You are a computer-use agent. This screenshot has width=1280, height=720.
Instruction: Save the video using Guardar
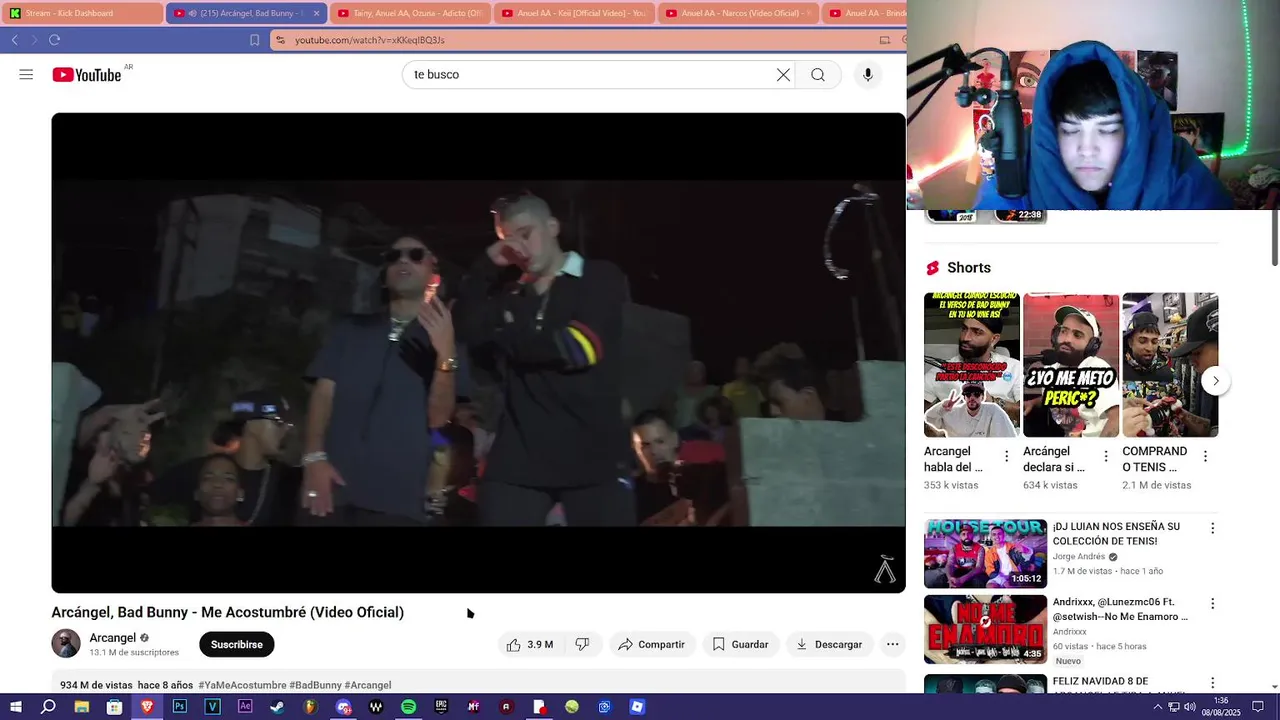click(x=740, y=645)
